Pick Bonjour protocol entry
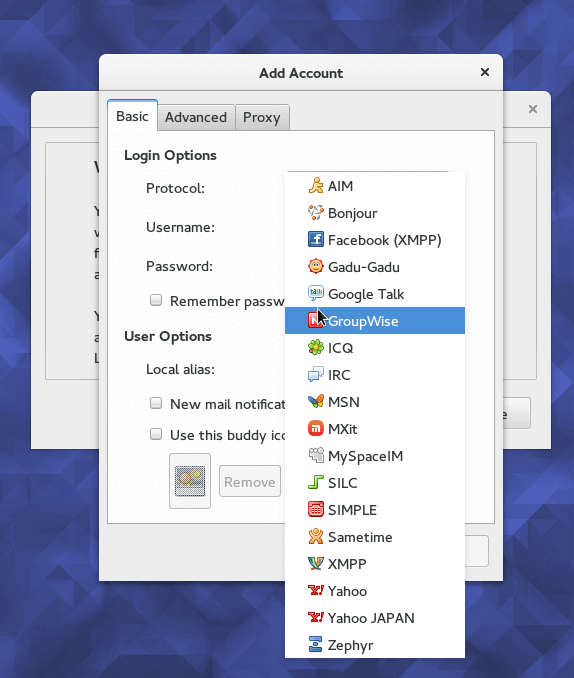 click(375, 213)
